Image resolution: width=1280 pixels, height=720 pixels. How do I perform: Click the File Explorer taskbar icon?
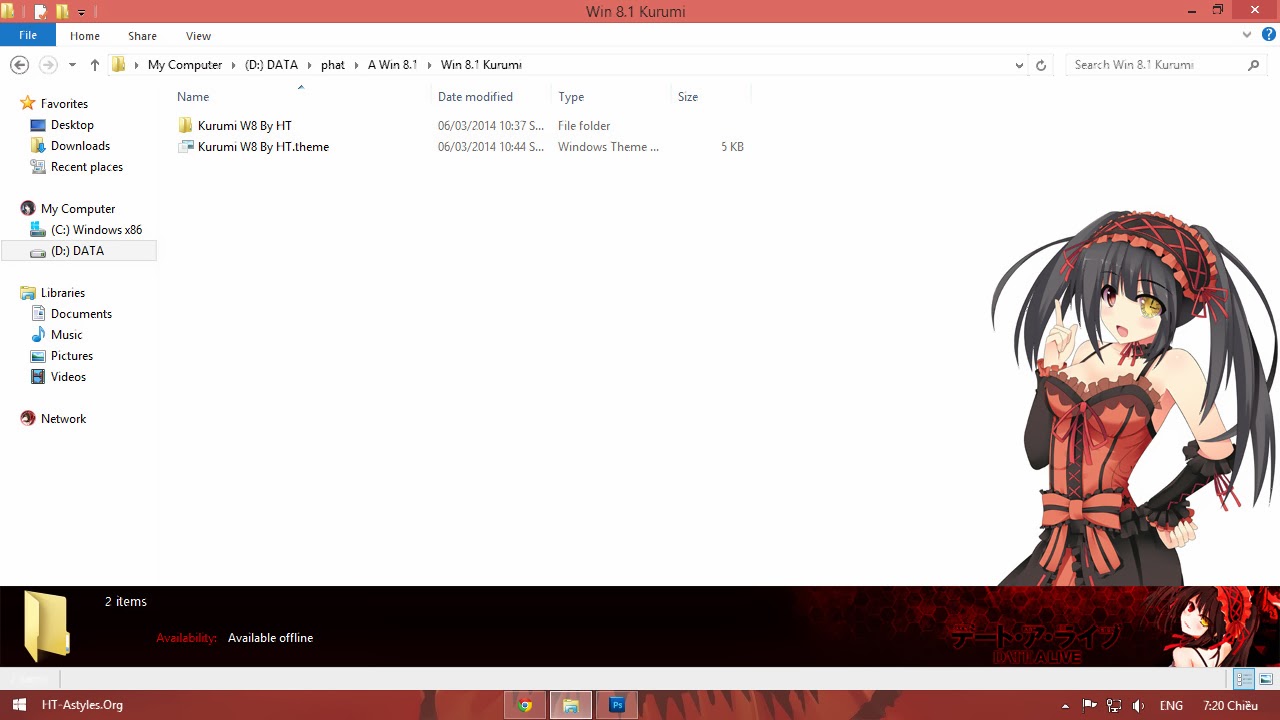[571, 705]
